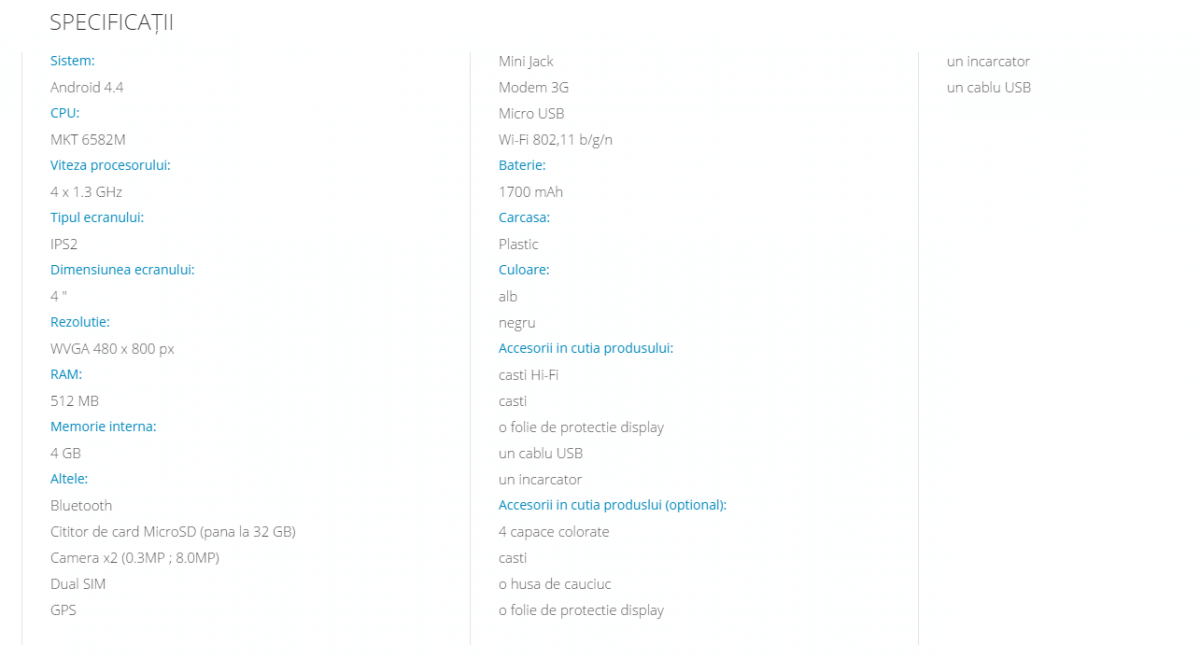Image resolution: width=1200 pixels, height=658 pixels.
Task: Click the Android 4.4 value
Action: [87, 87]
